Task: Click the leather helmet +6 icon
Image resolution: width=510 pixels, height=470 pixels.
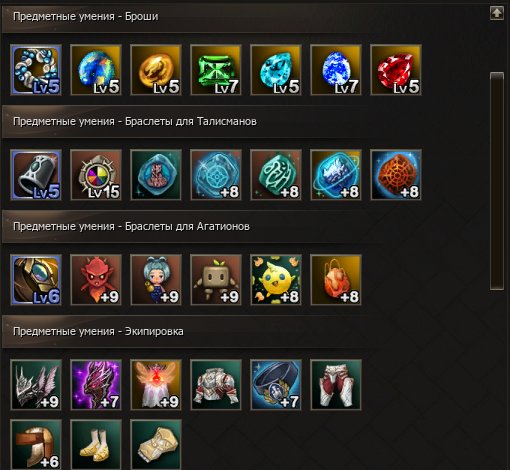Action: pos(36,445)
